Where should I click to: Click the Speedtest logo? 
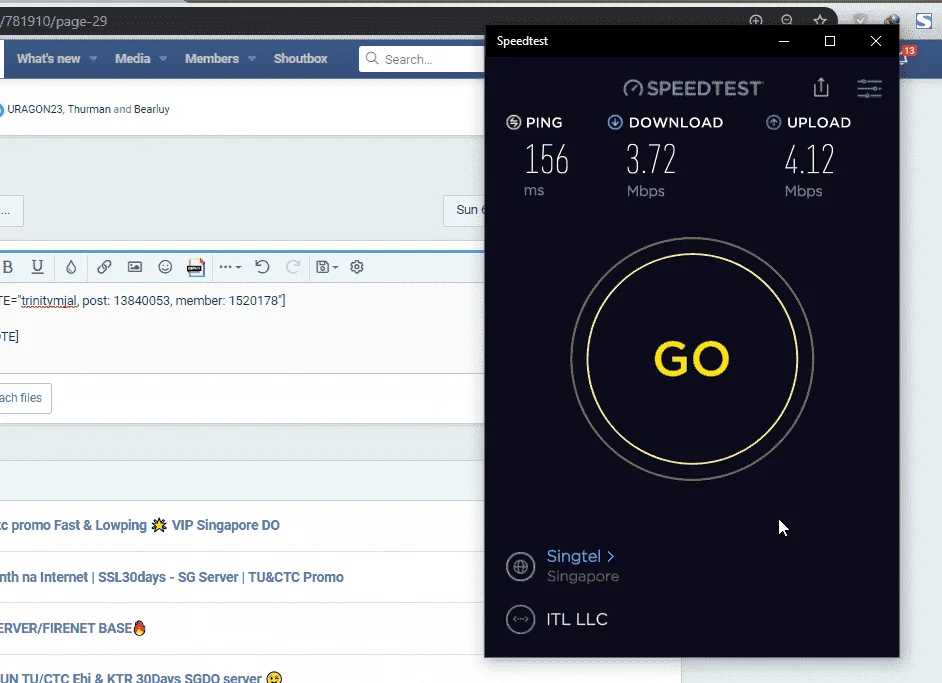click(693, 88)
